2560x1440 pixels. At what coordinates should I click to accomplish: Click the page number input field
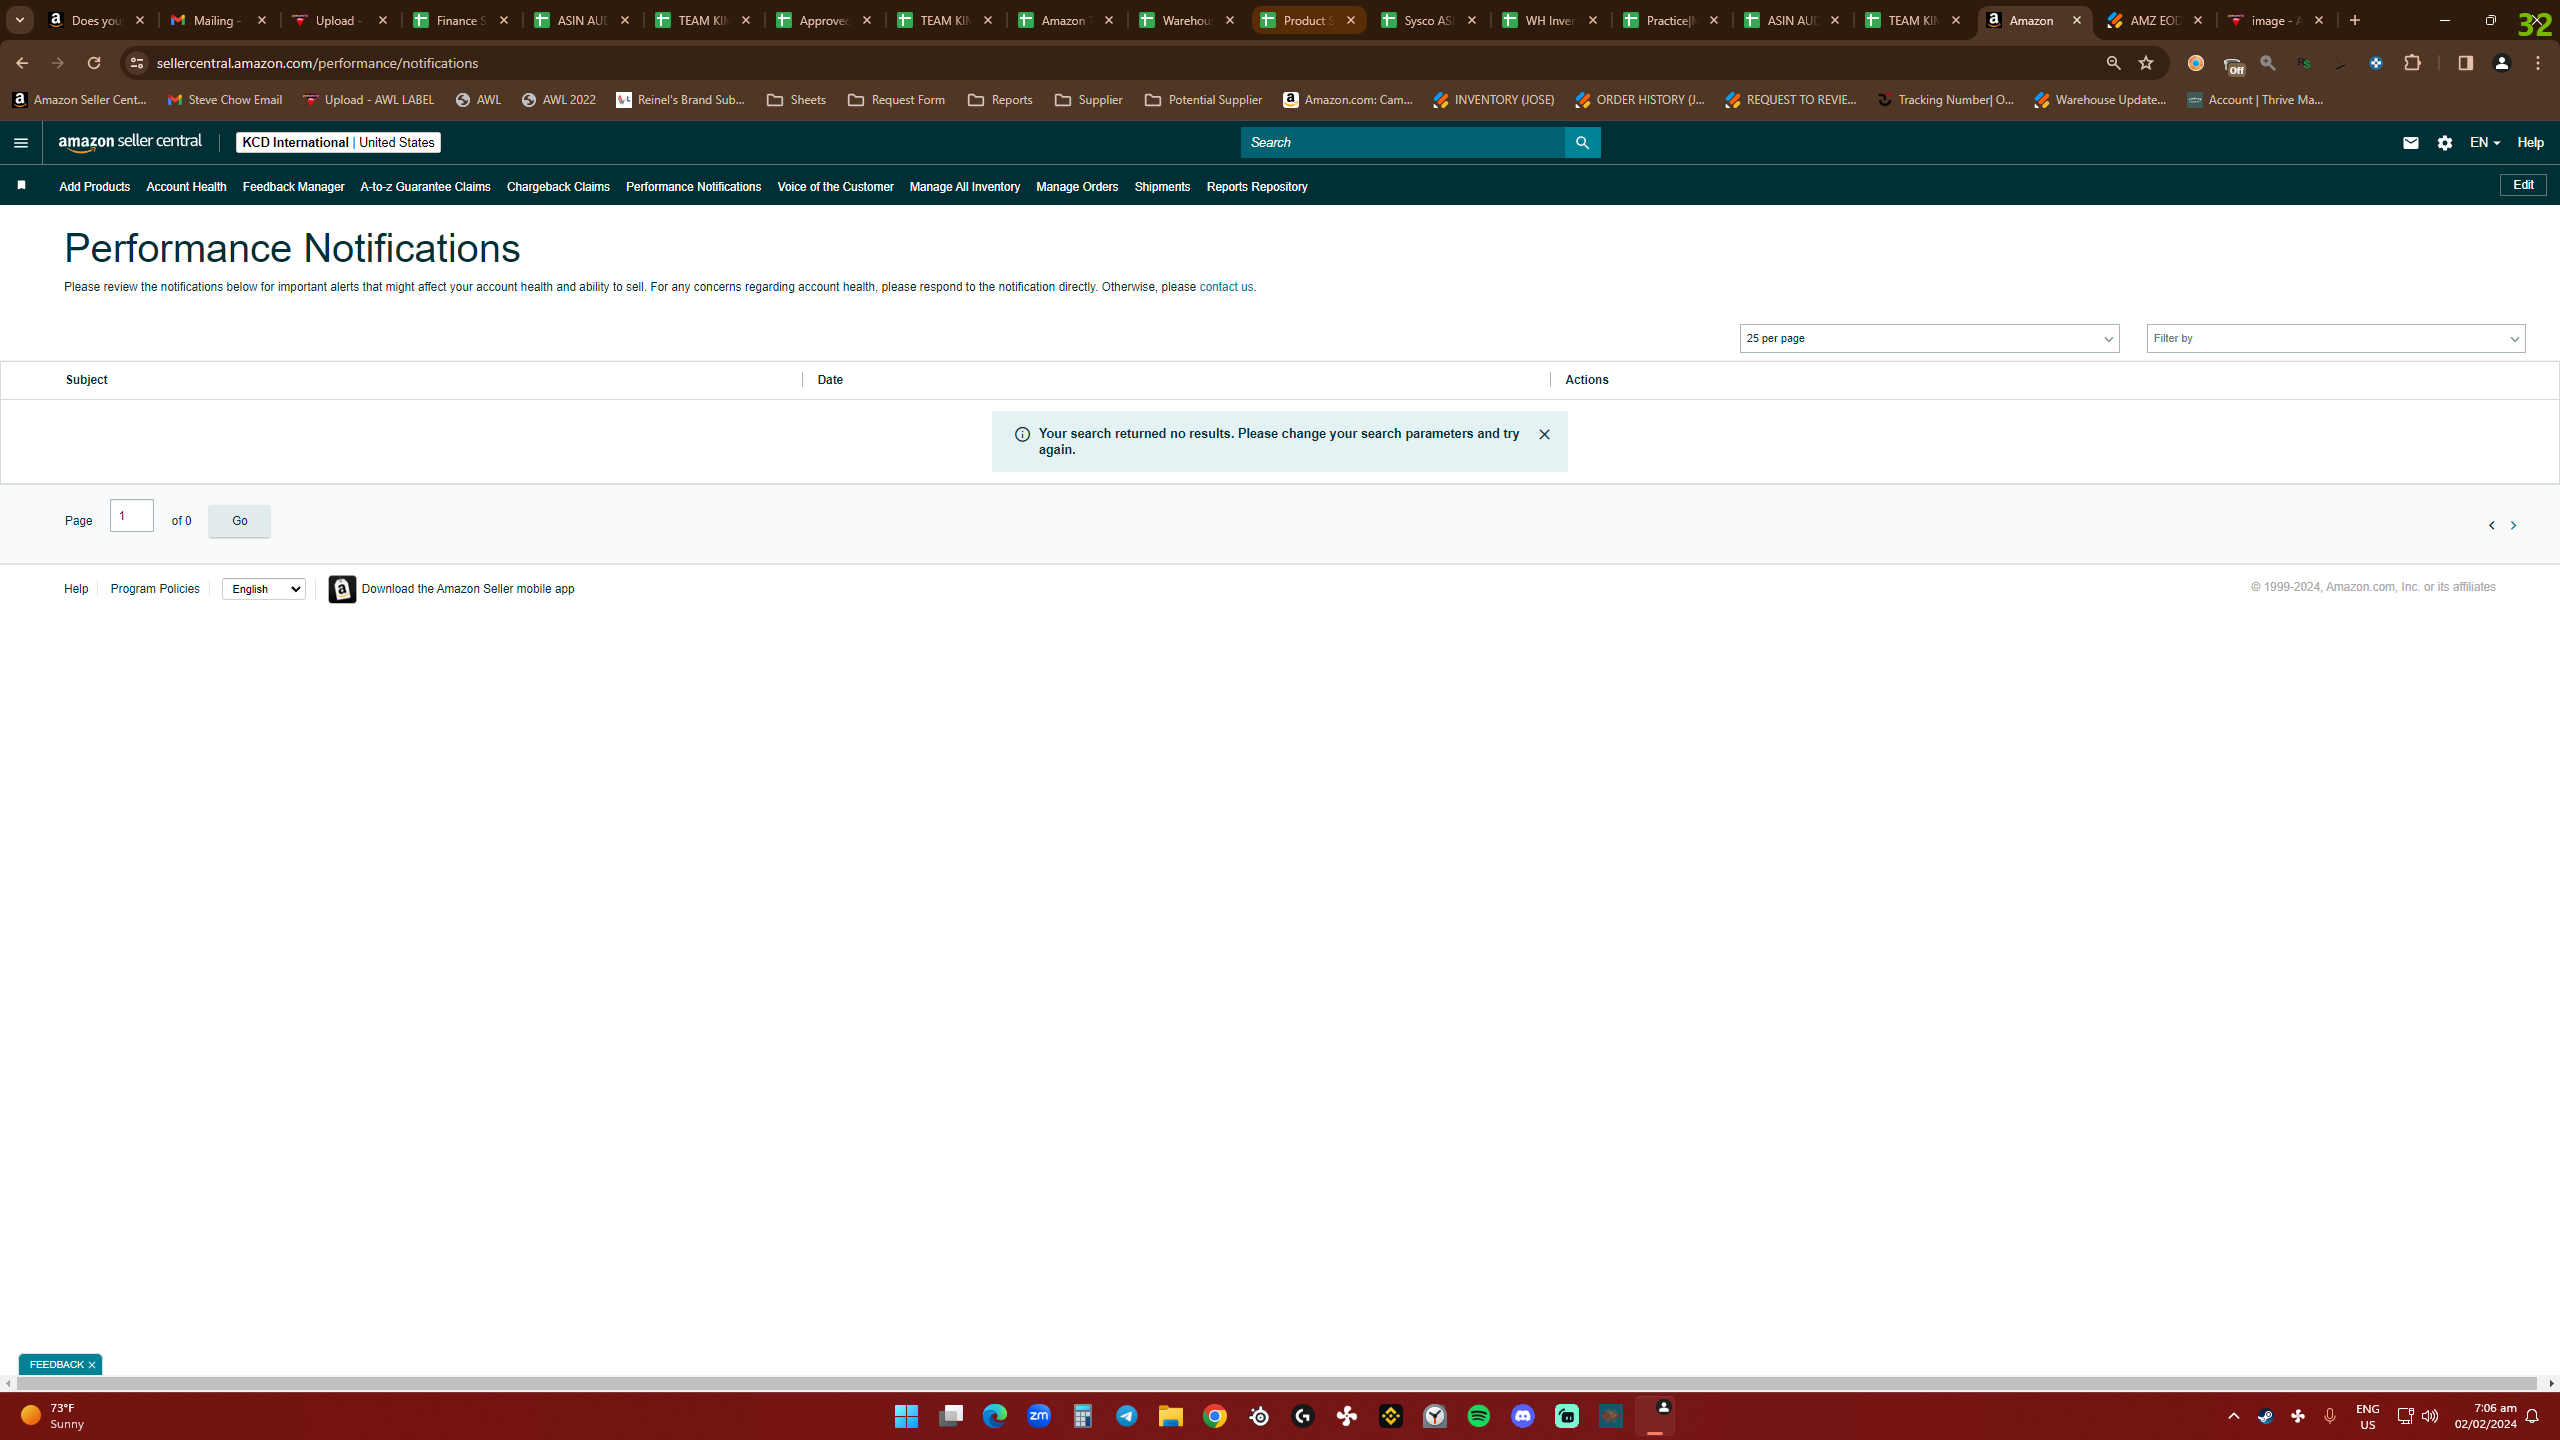(x=132, y=516)
